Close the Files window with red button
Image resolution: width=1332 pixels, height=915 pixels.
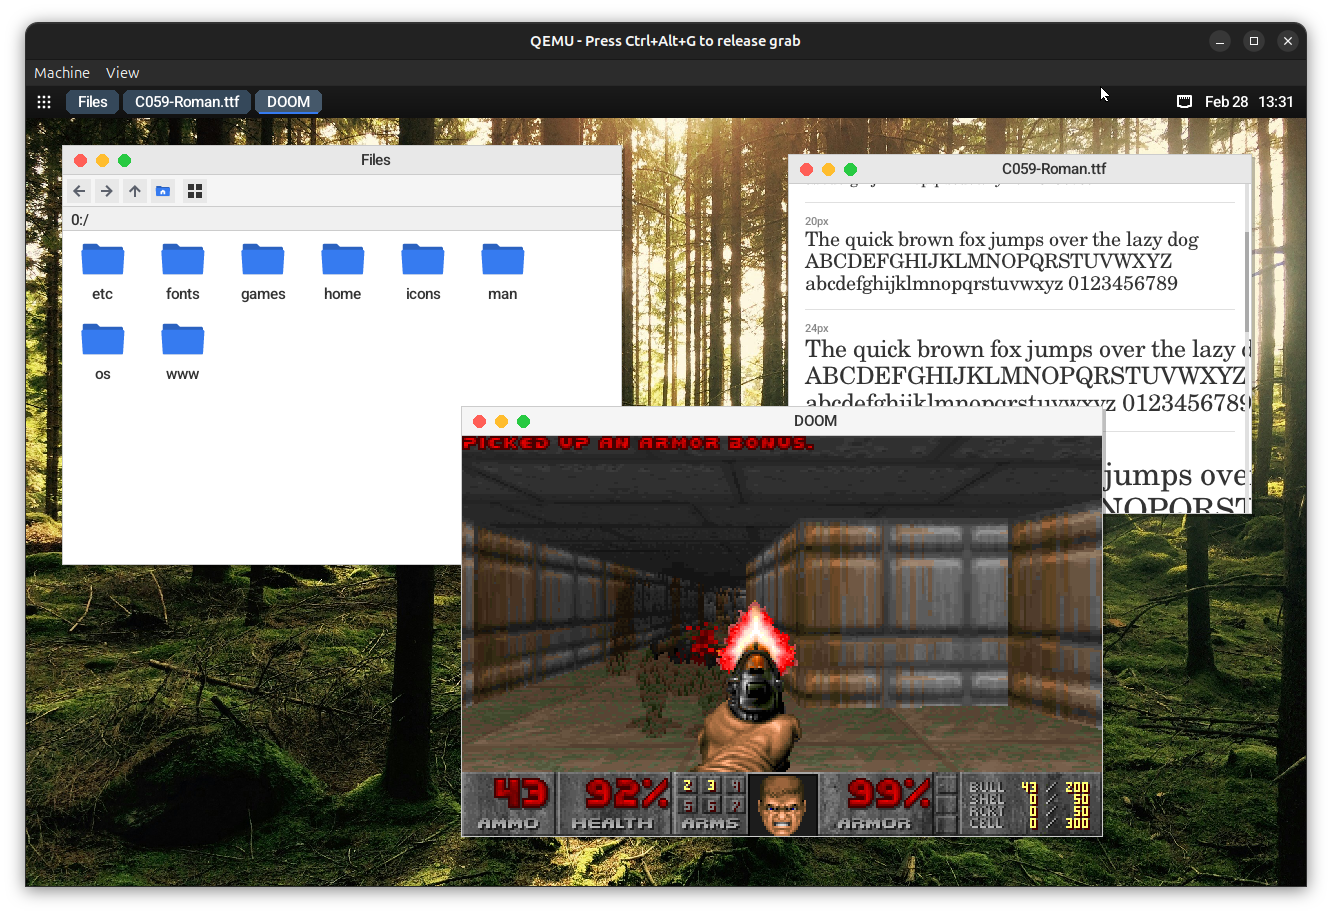point(81,161)
